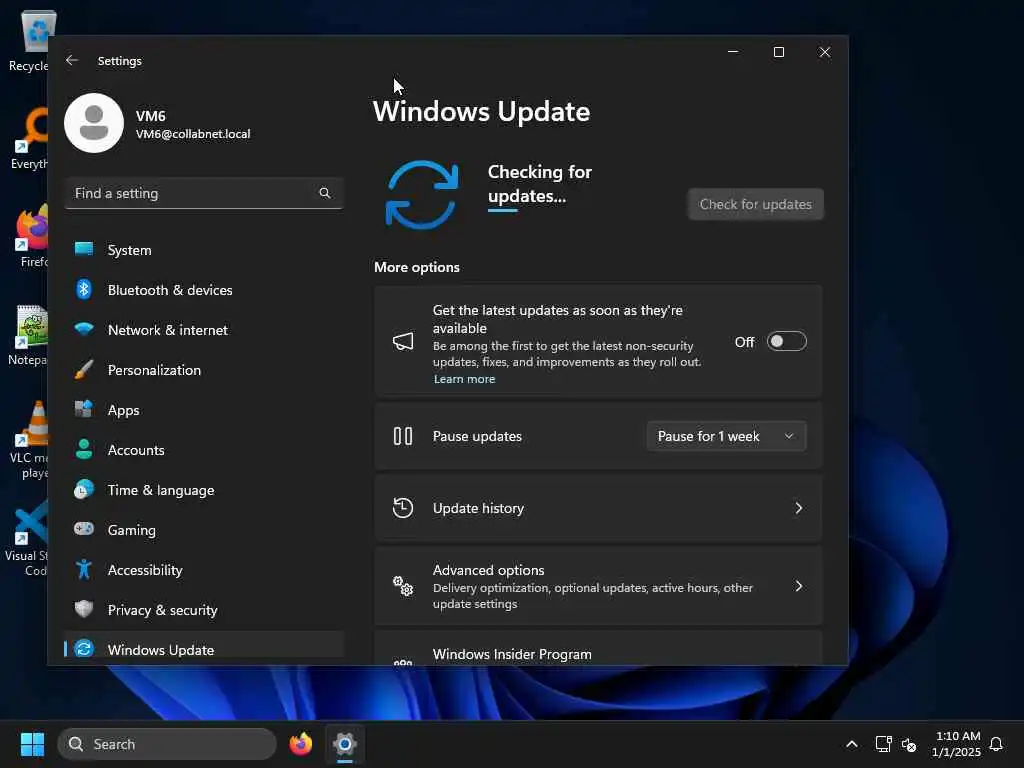Click the System monitor icon in sidebar
The height and width of the screenshot is (768, 1024).
pyautogui.click(x=84, y=249)
